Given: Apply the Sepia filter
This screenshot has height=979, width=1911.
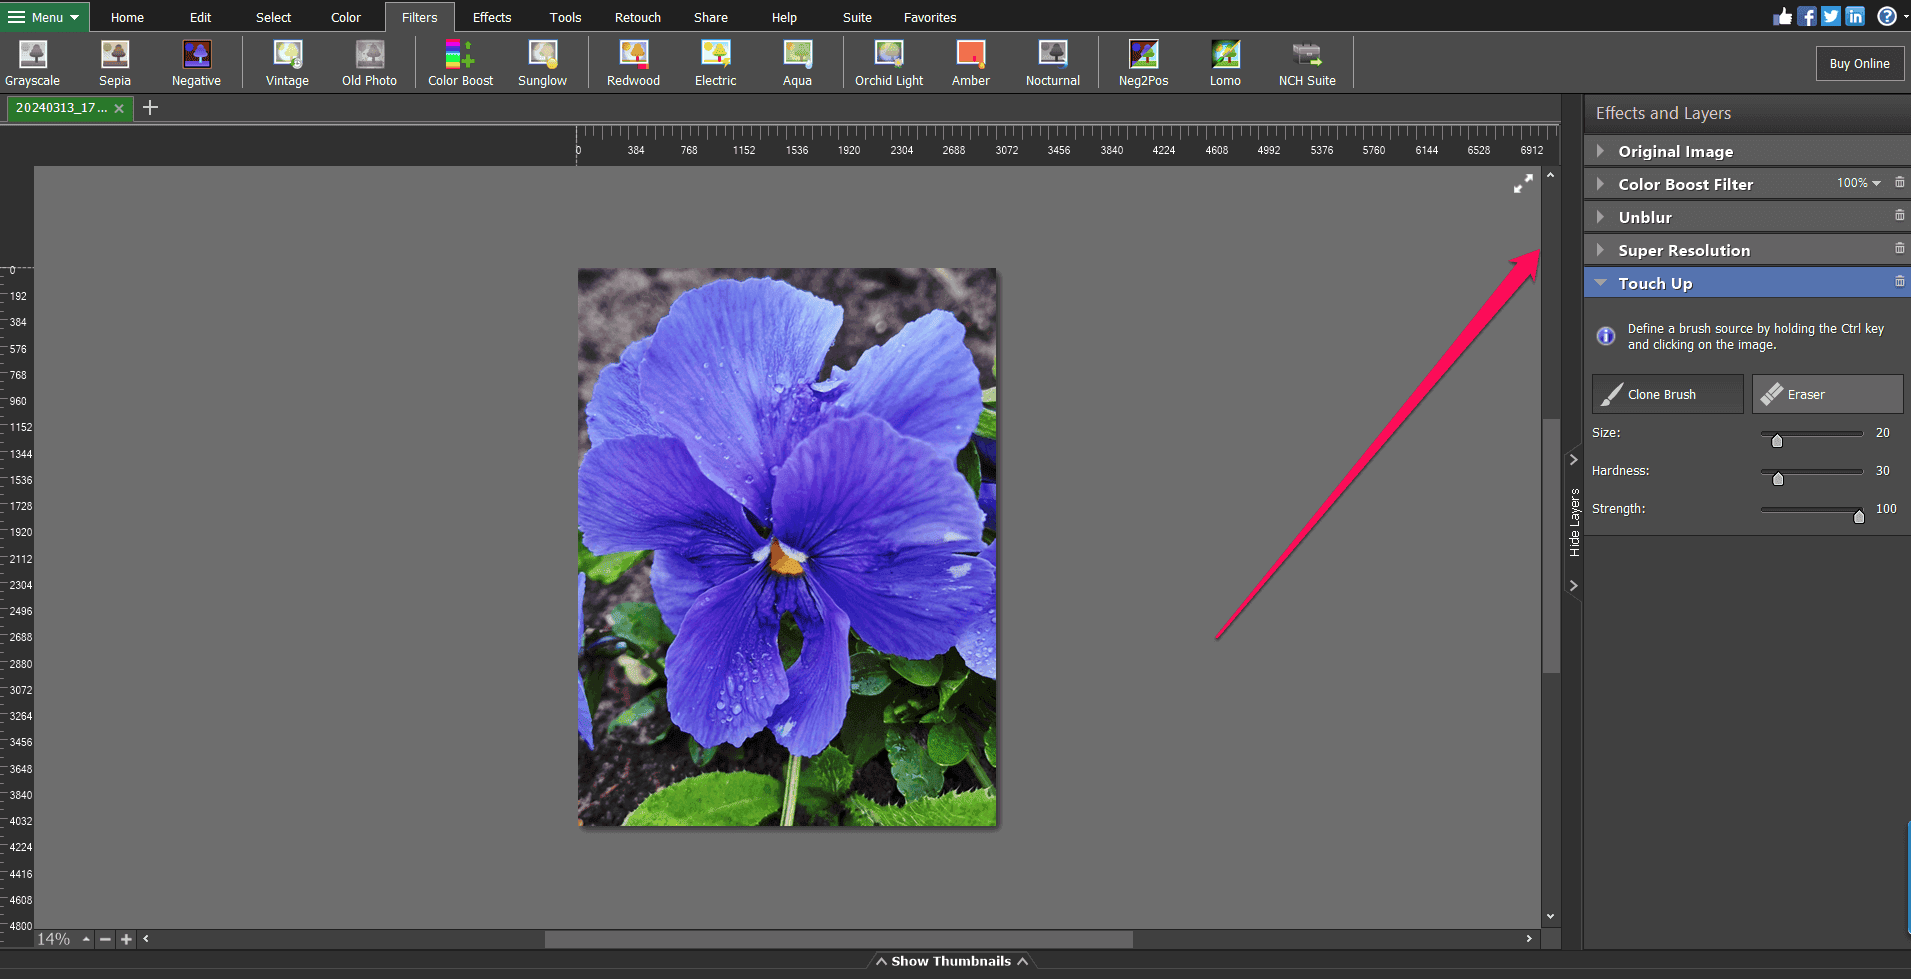Looking at the screenshot, I should (114, 62).
